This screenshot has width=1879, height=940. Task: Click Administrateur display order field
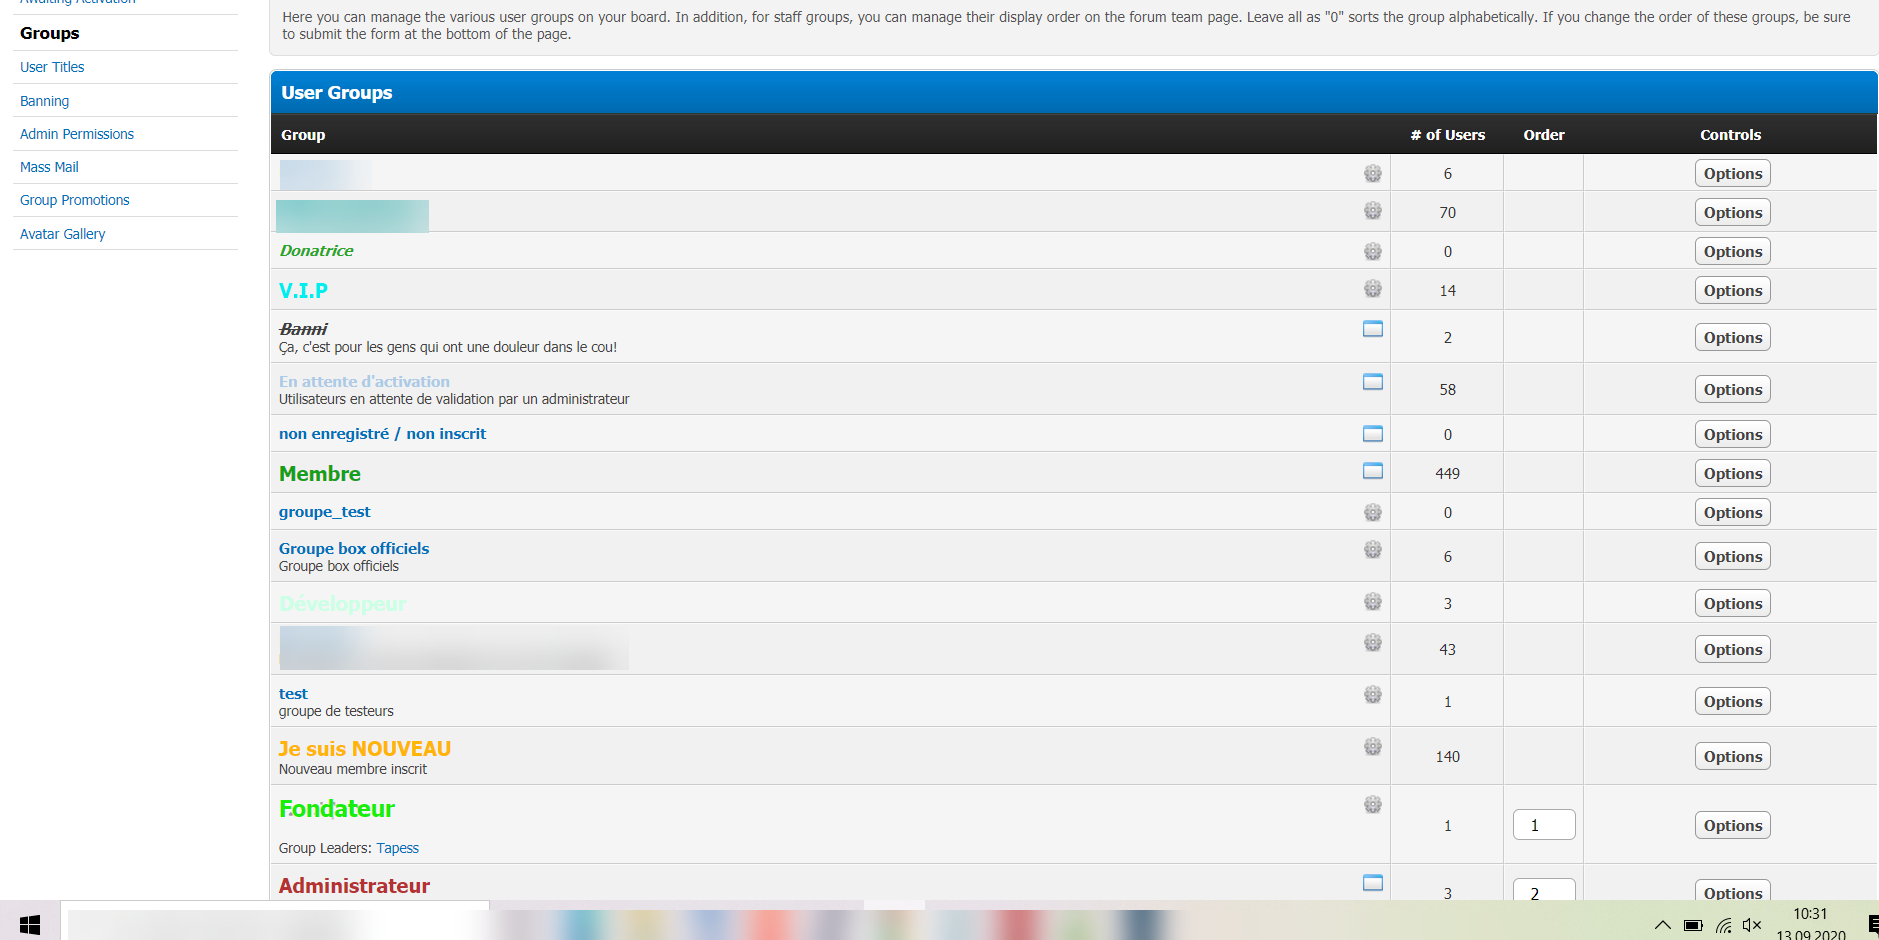[x=1544, y=890]
